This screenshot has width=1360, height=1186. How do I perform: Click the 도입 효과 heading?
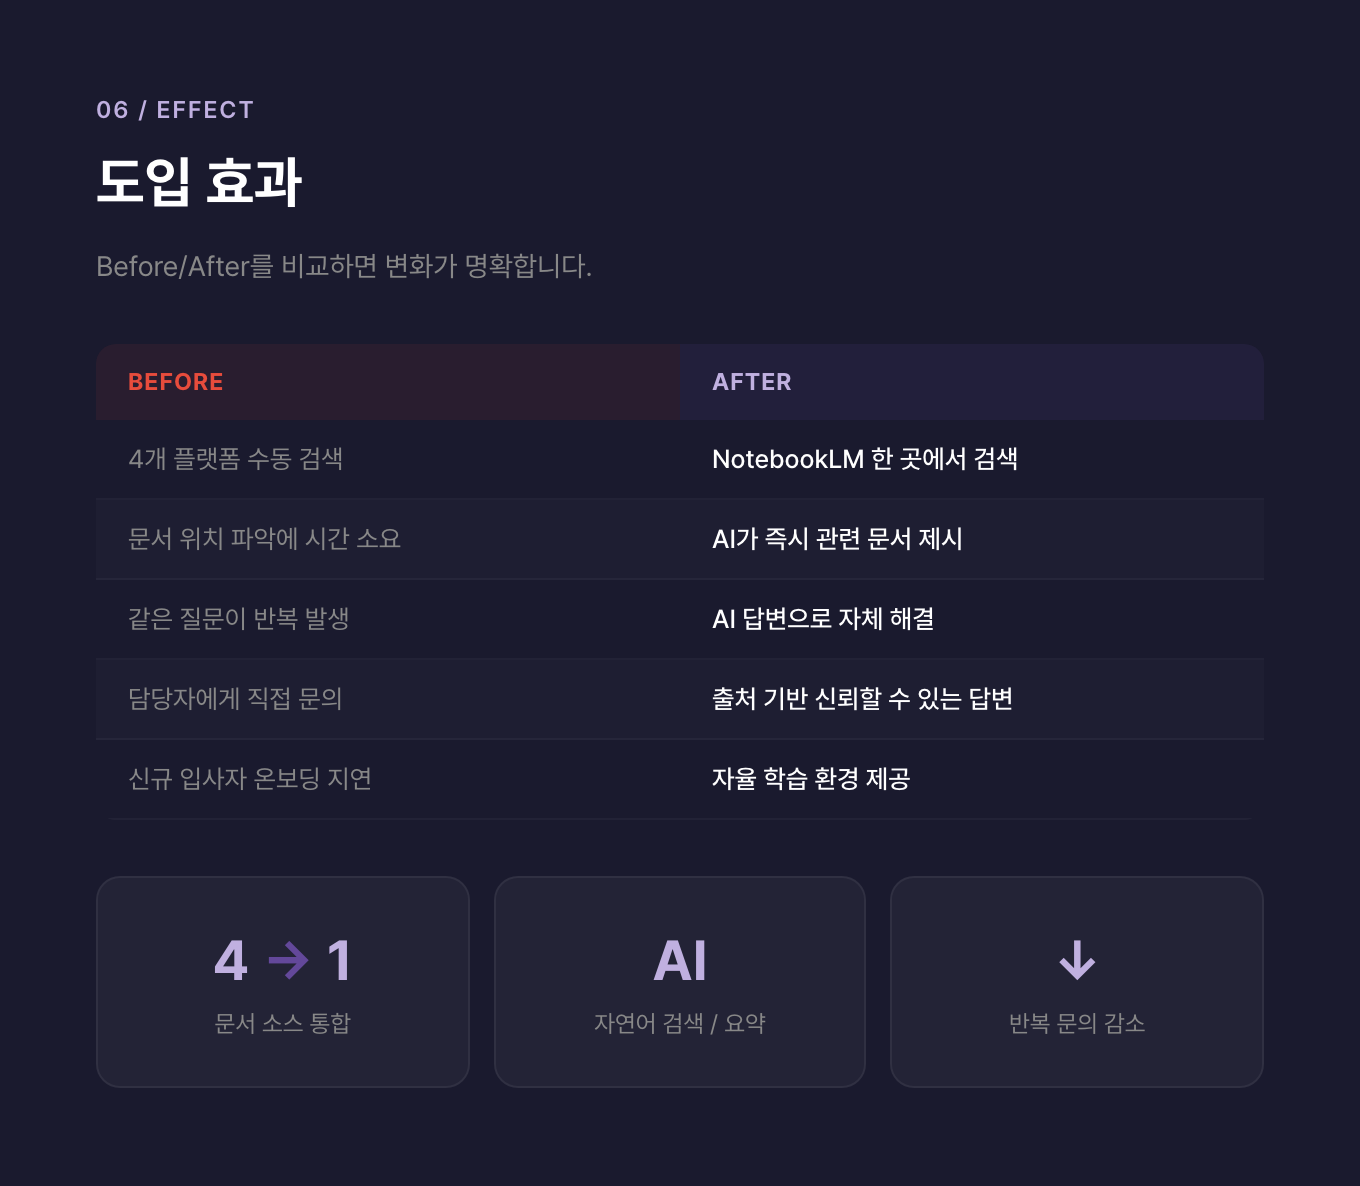tap(199, 182)
